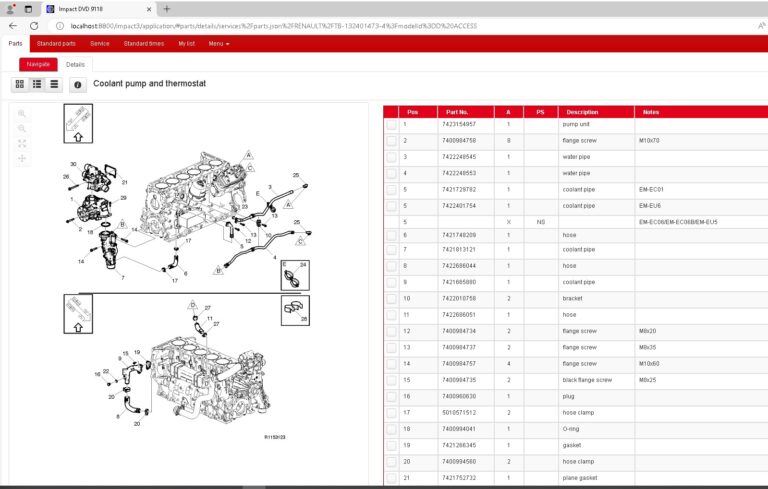Viewport: 768px width, 489px height.
Task: Open the Service tab
Action: pos(100,44)
